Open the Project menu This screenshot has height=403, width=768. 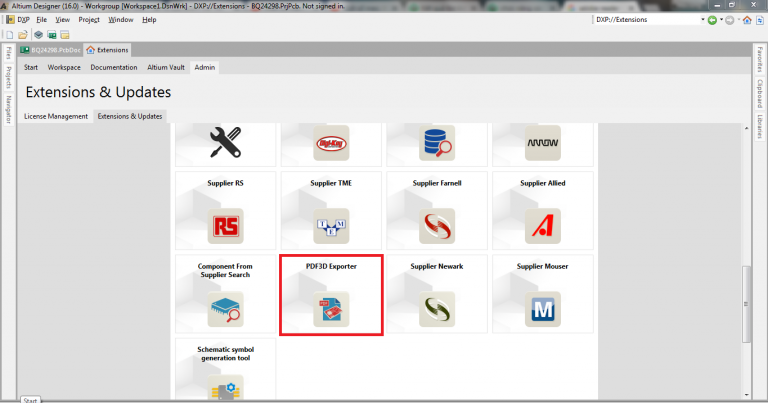coord(89,20)
